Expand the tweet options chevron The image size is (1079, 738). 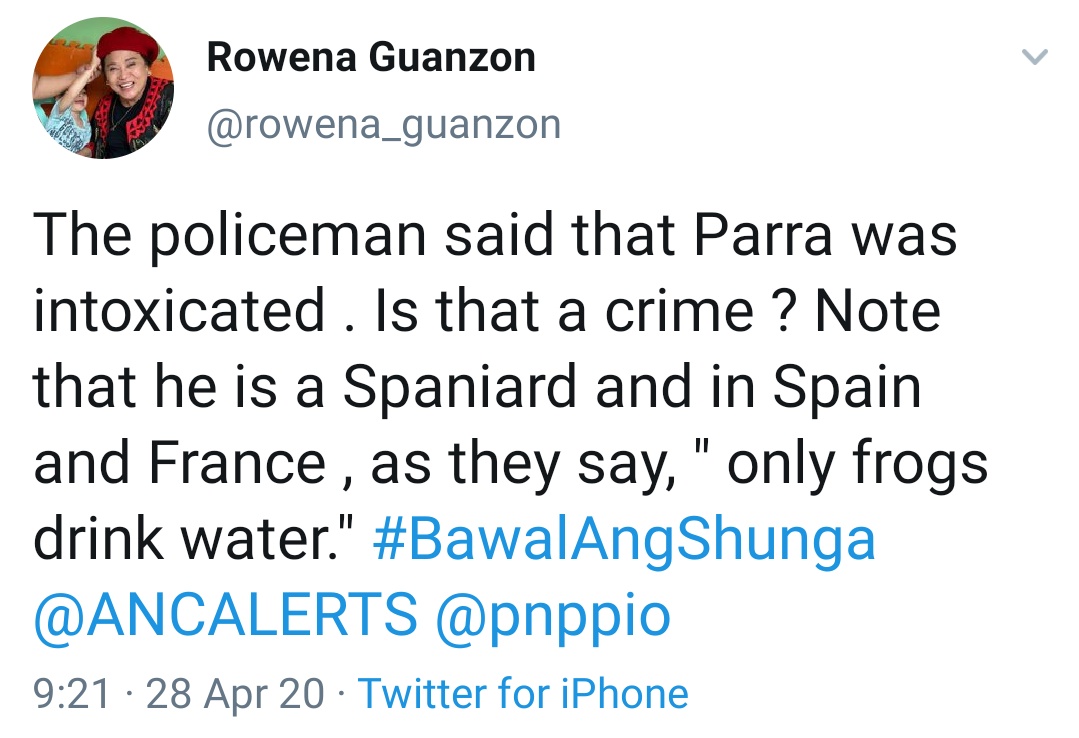(x=1035, y=58)
